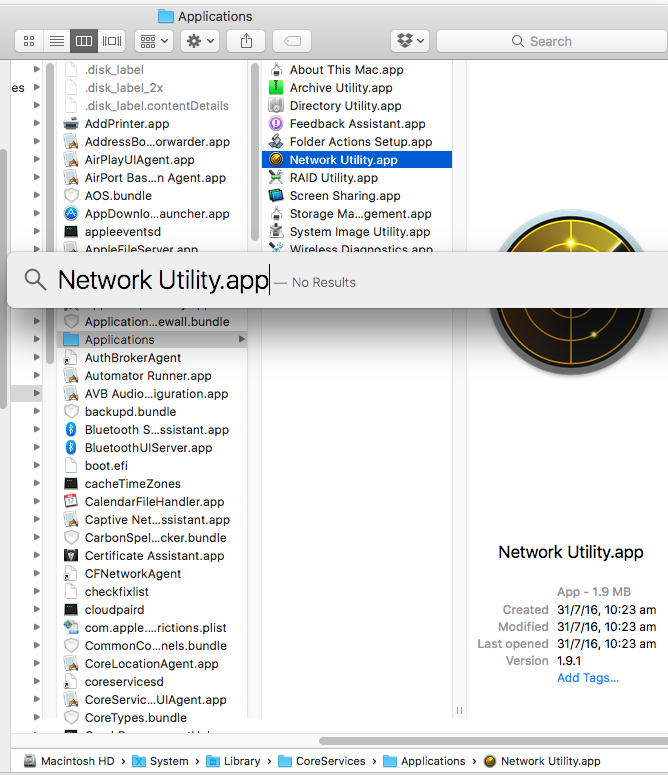This screenshot has width=668, height=775.
Task: Switch Finder to Cover Flow view
Action: pos(112,41)
